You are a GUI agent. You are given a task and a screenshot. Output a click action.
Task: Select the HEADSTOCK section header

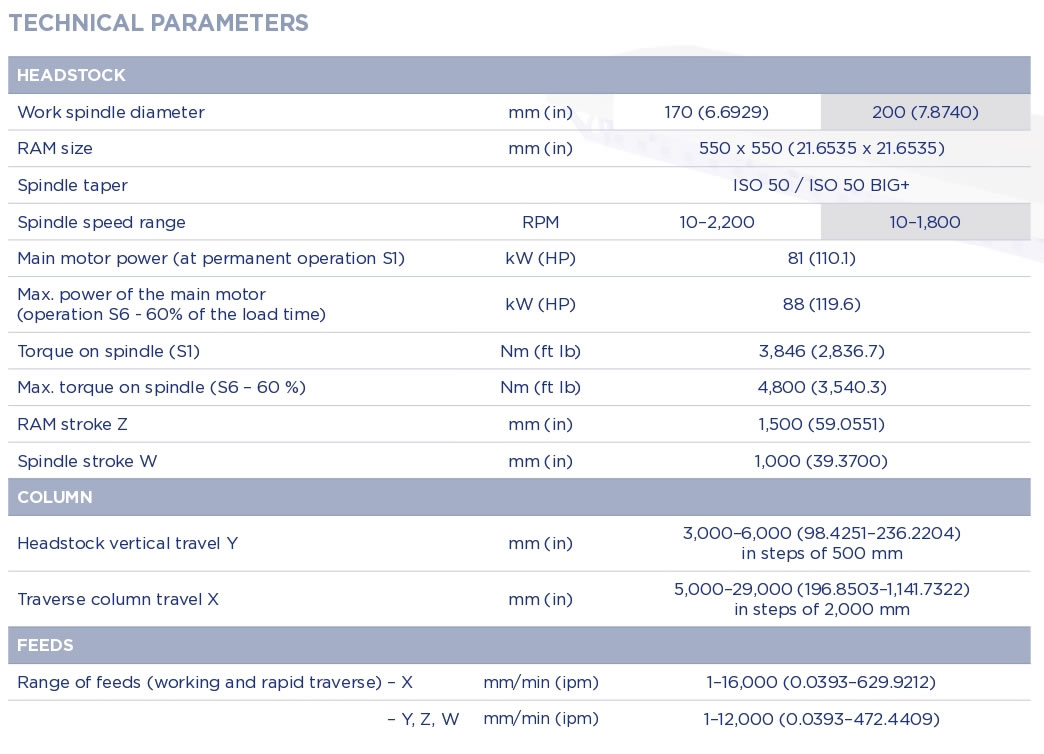pyautogui.click(x=71, y=75)
